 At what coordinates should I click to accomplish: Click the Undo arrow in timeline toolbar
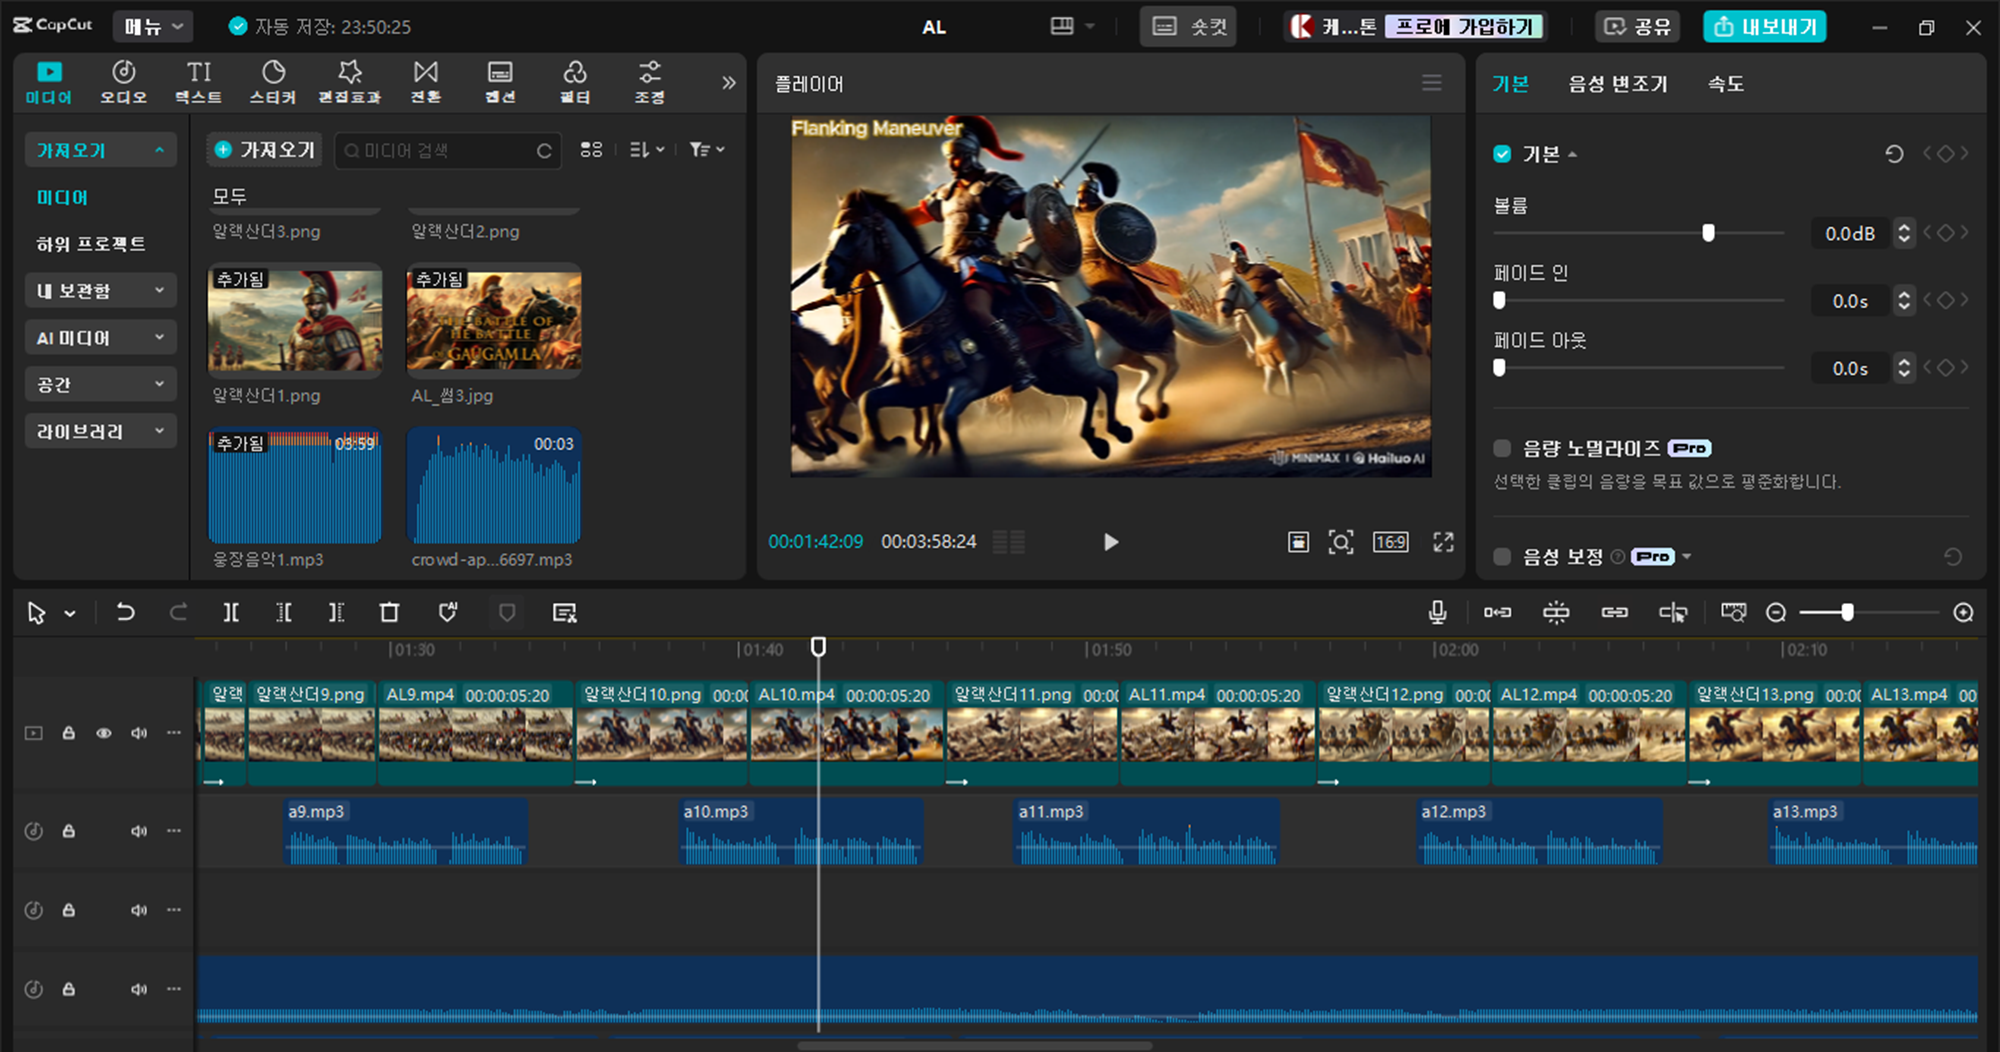pyautogui.click(x=125, y=612)
